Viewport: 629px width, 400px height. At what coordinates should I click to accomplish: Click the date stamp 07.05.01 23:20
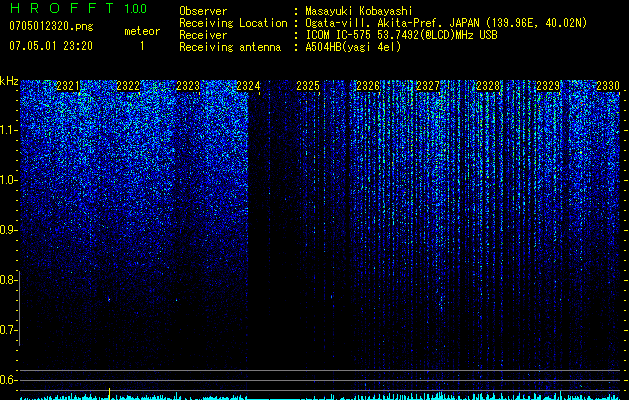[51, 46]
